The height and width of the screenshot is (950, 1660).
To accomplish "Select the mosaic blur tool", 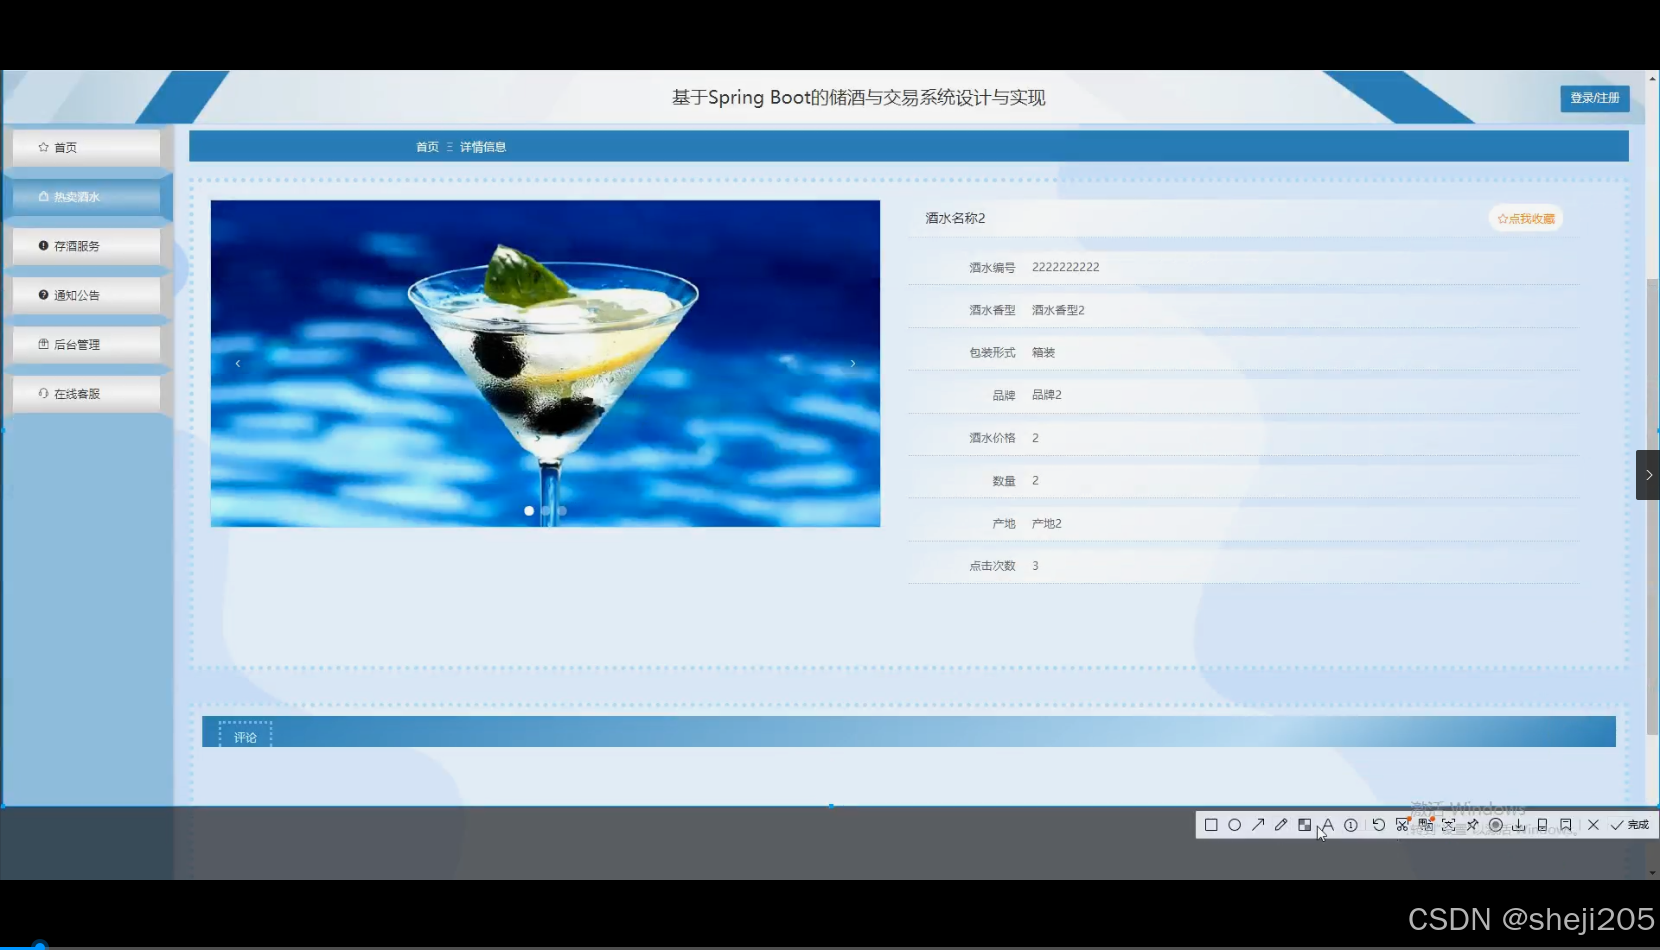I will click(1304, 825).
